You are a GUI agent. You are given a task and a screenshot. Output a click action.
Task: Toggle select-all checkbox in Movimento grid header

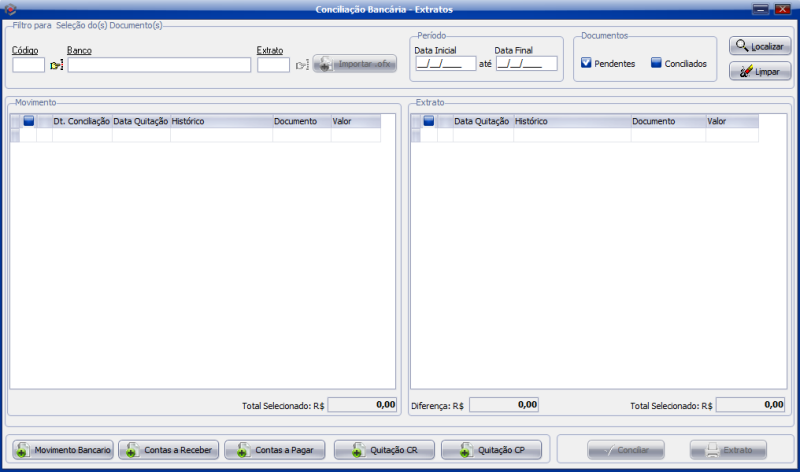coord(29,121)
